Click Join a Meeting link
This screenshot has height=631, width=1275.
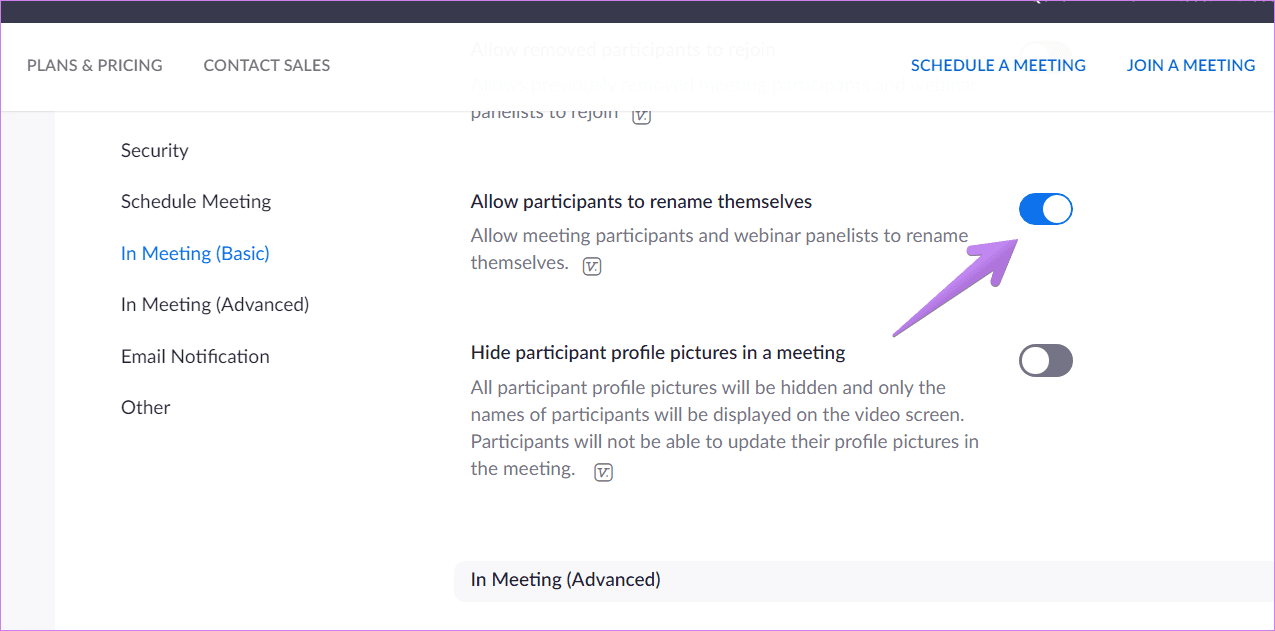[x=1191, y=65]
